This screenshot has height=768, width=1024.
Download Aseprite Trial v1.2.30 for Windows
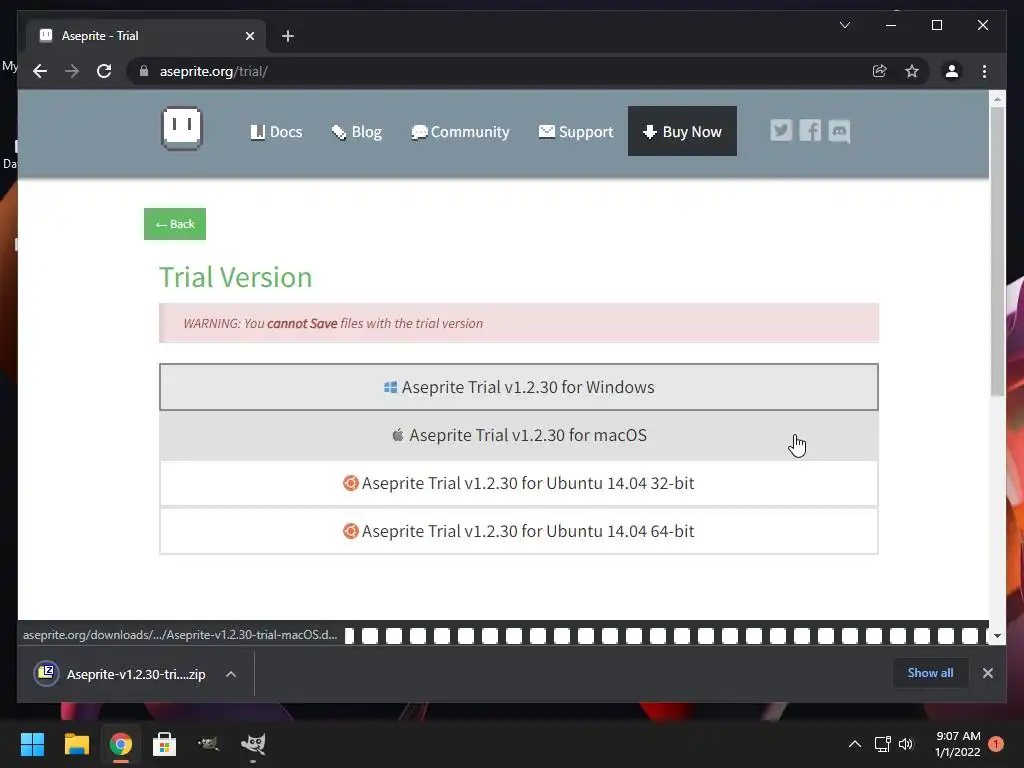point(519,387)
